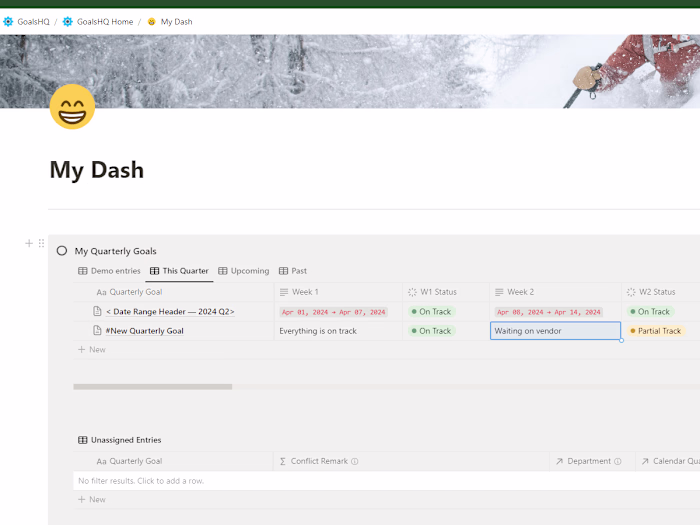The image size is (700, 525).
Task: Open W2 On Track status in Date Range Header row
Action: pos(650,312)
